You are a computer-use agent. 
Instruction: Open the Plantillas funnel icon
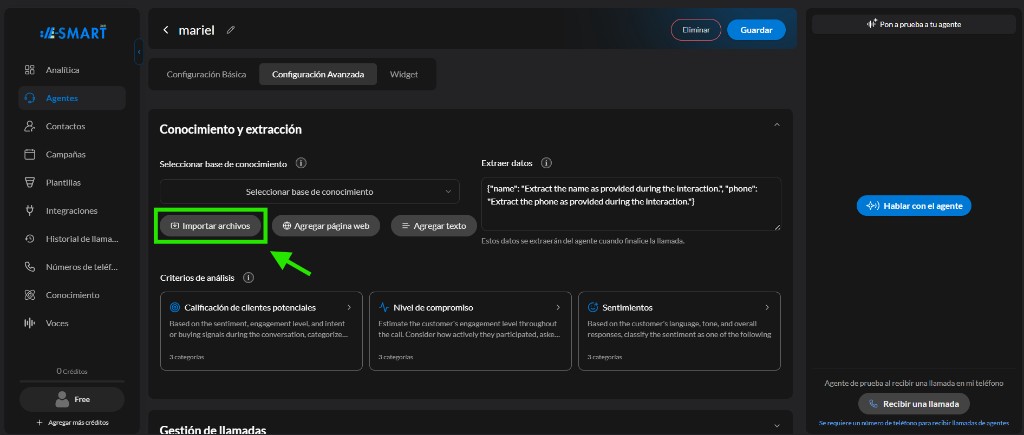click(x=29, y=182)
